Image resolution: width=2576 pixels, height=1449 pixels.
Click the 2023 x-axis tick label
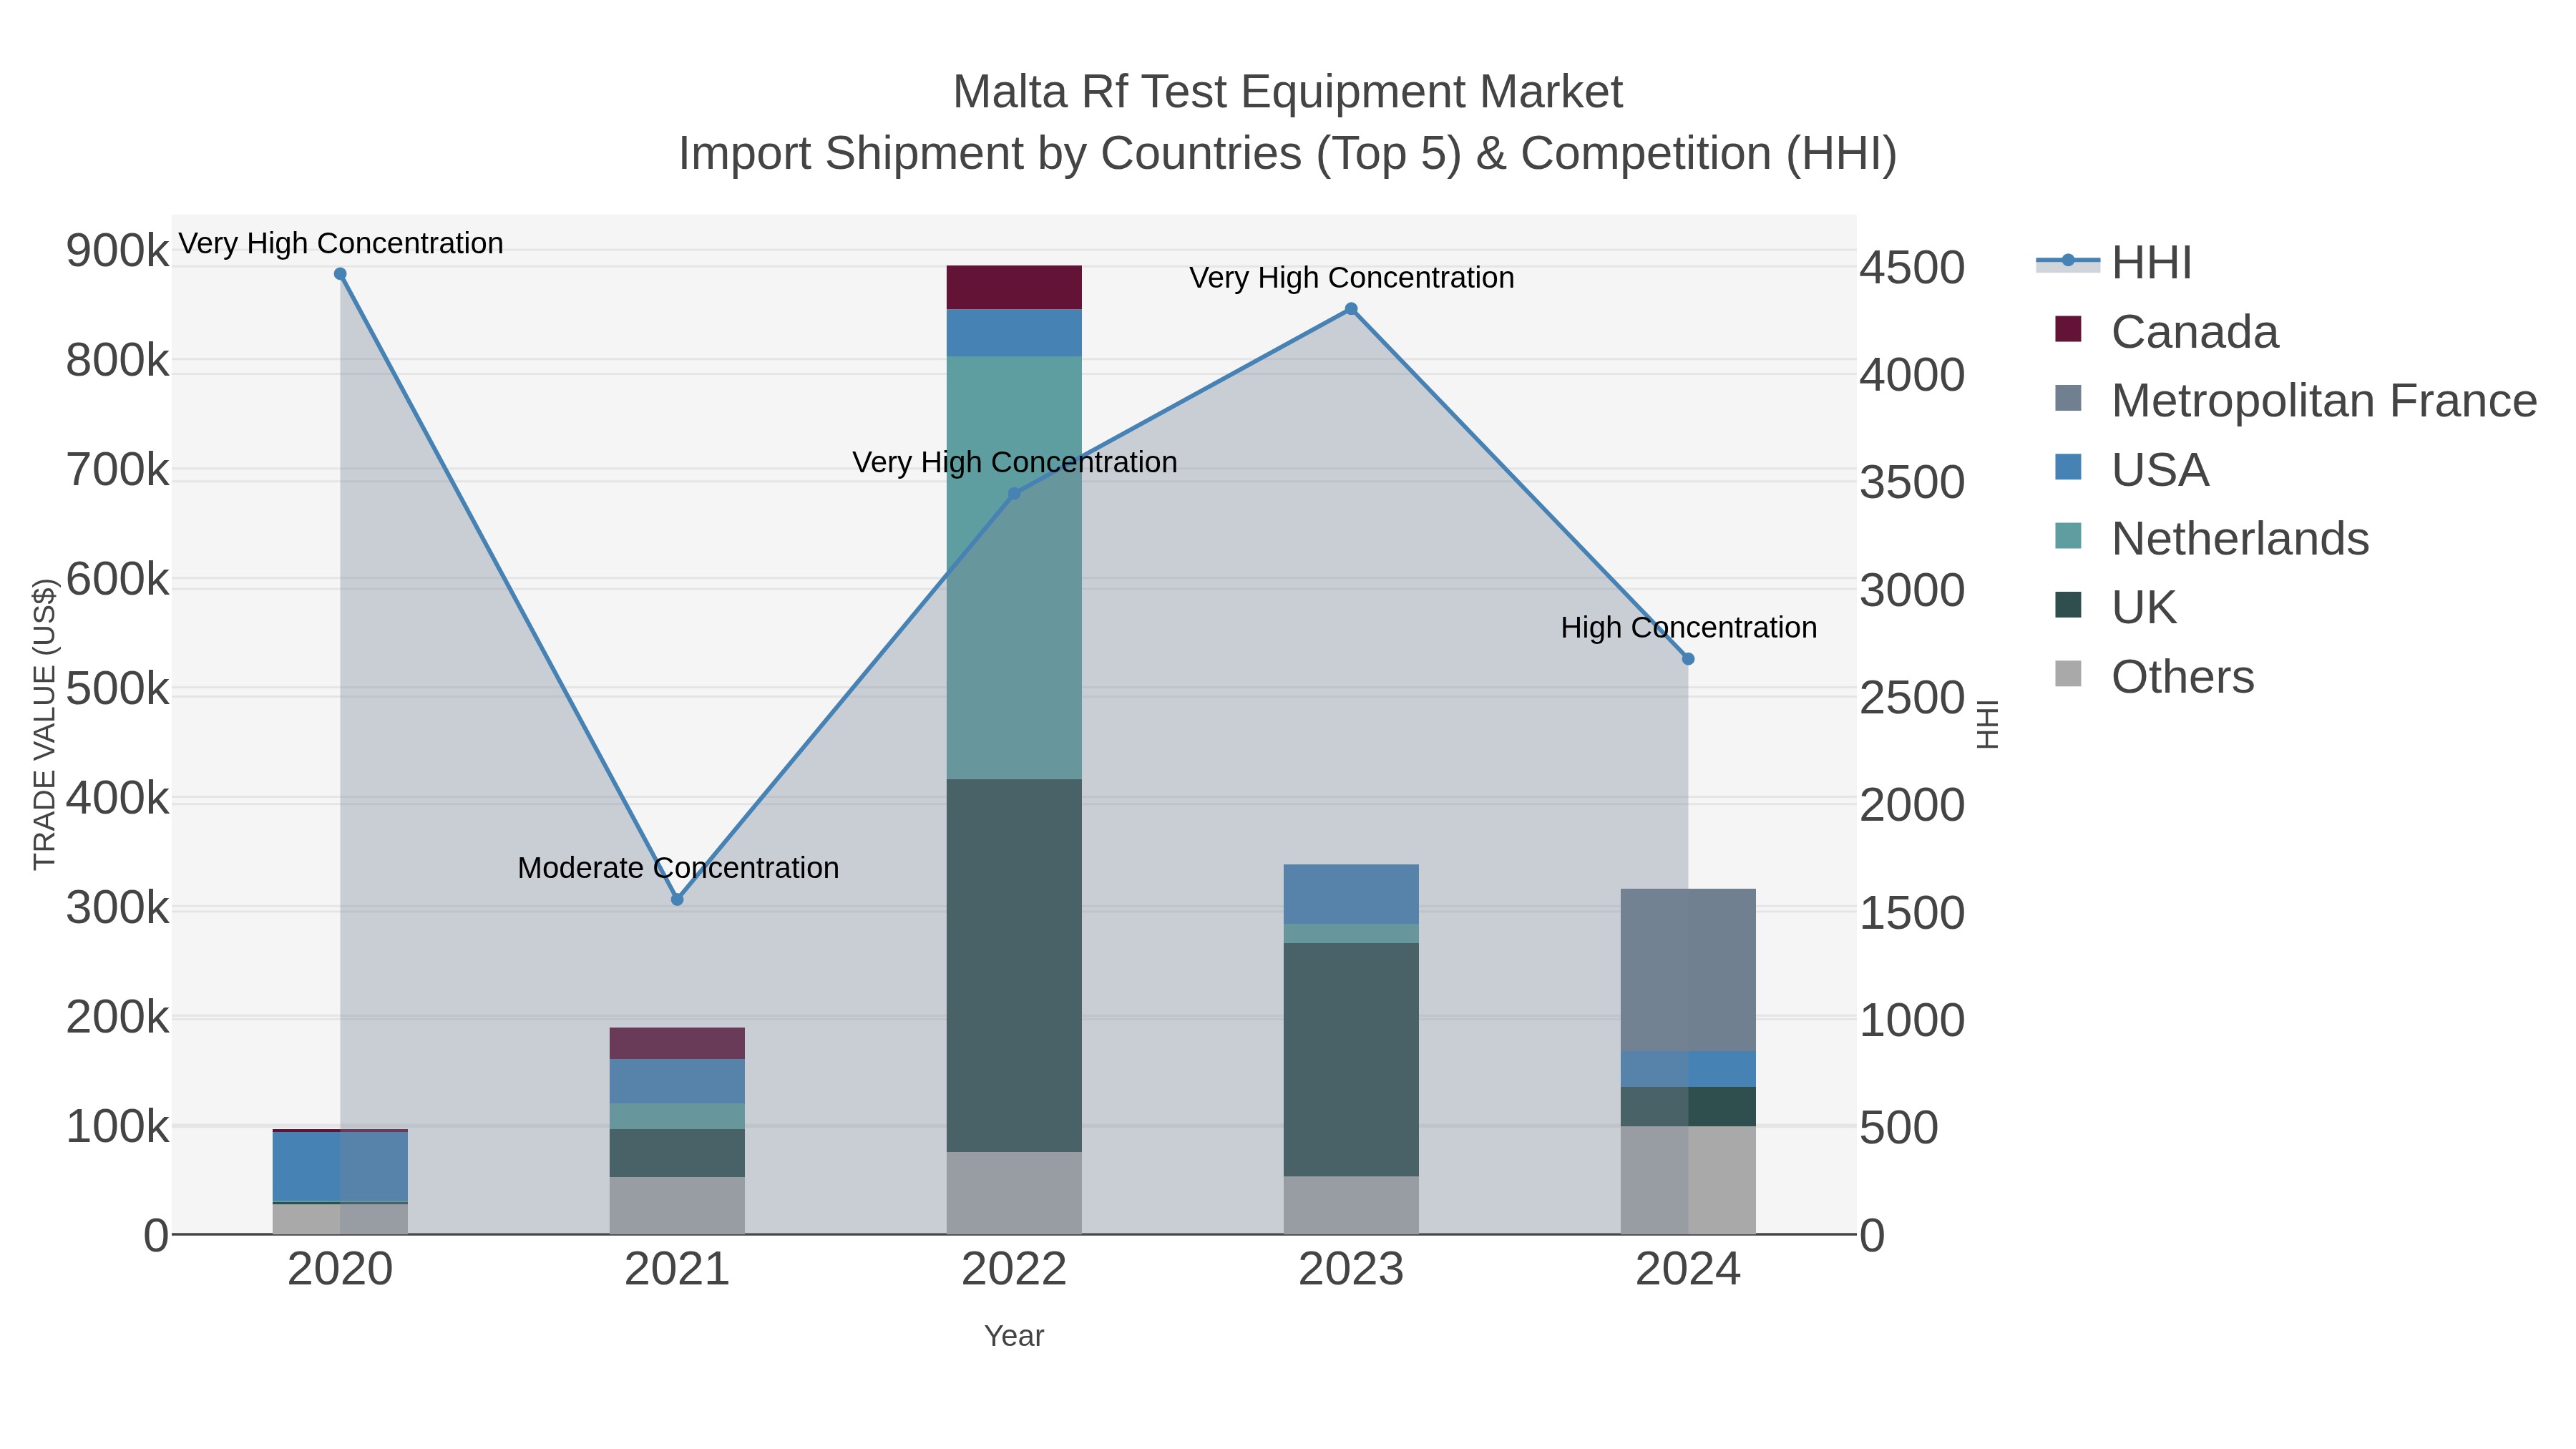click(1351, 1270)
